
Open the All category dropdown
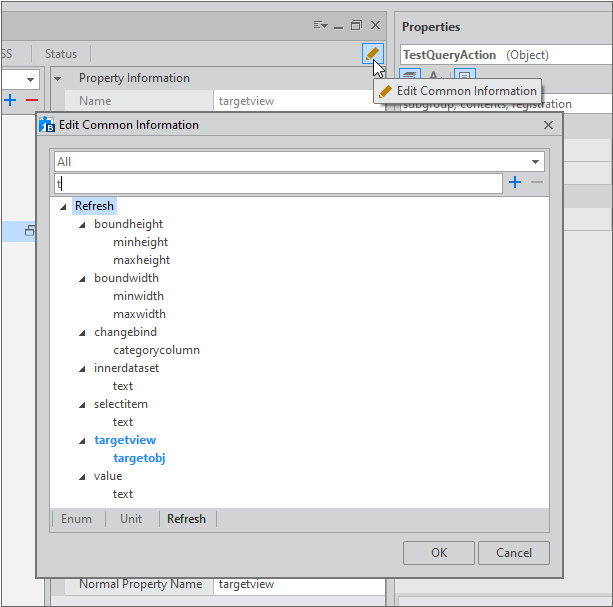point(536,162)
